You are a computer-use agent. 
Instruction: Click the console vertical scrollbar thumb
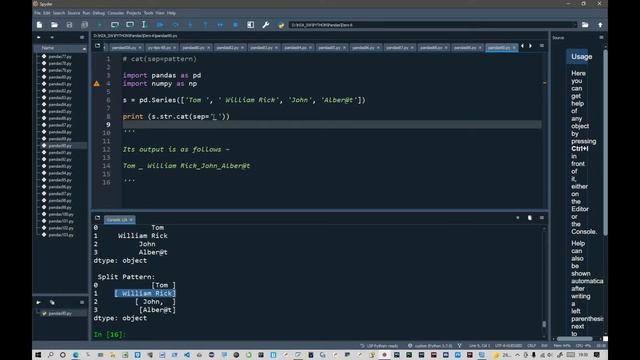pos(544,324)
